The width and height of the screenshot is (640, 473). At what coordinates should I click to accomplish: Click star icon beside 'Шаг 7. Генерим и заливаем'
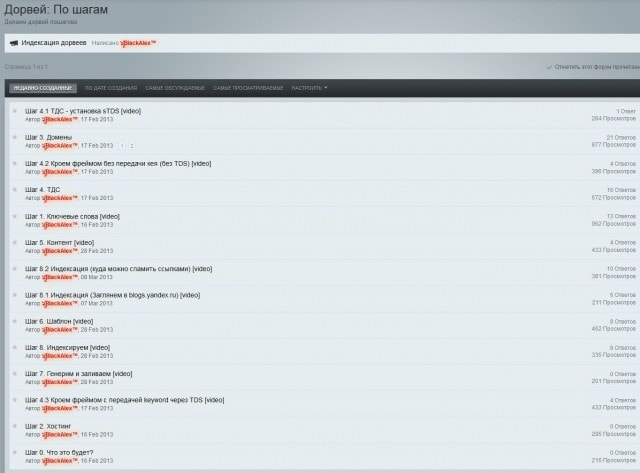point(15,373)
